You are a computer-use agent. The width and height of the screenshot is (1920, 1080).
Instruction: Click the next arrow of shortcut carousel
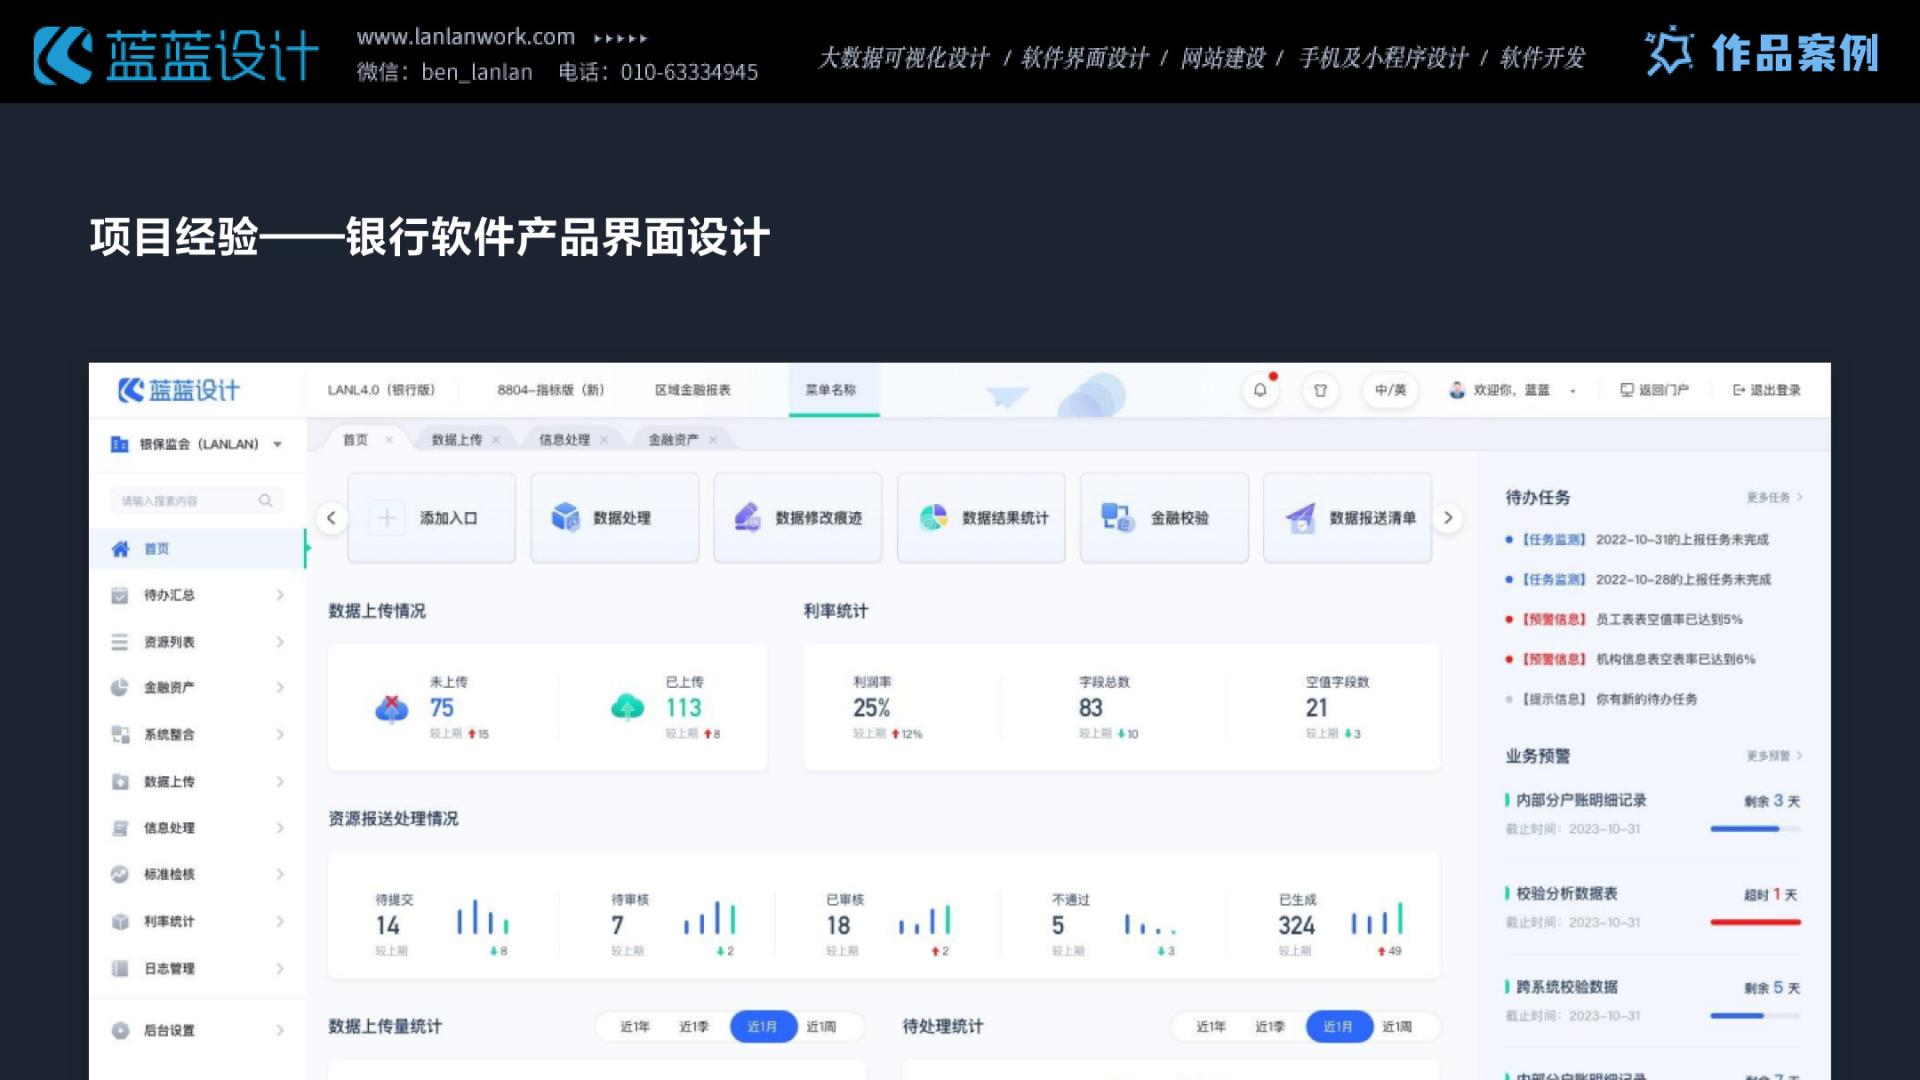[x=1448, y=518]
